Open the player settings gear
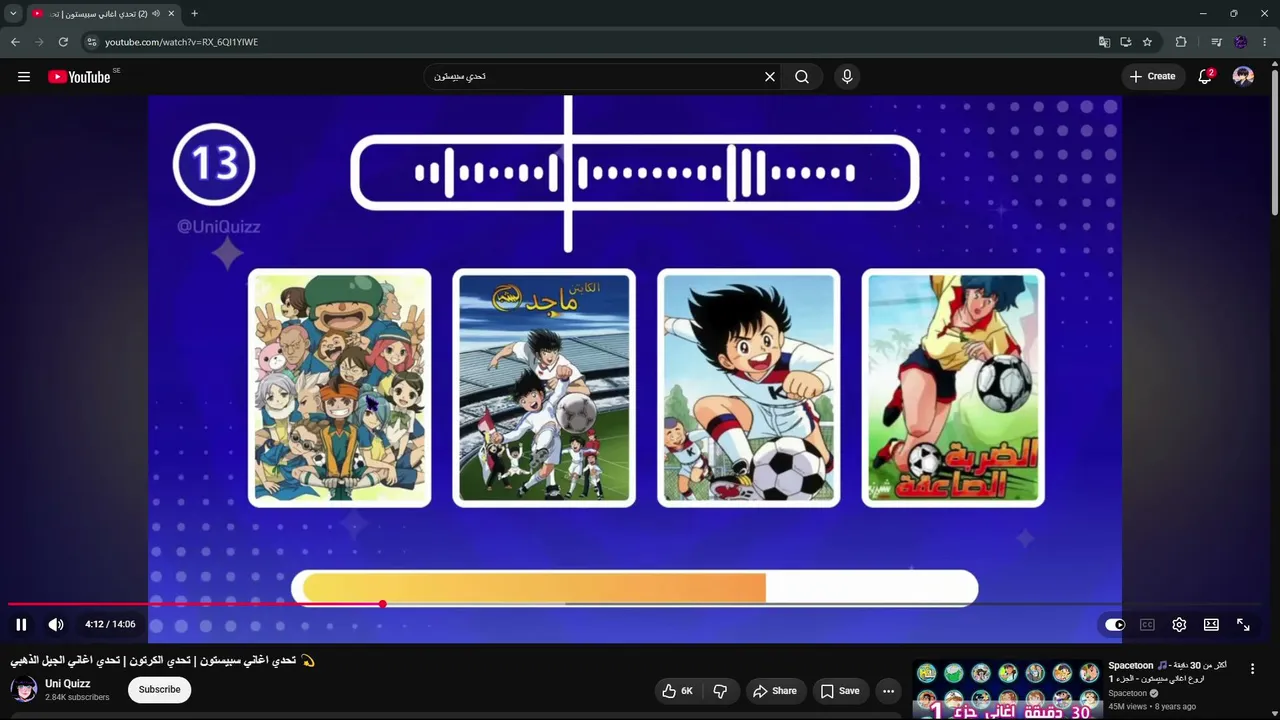The image size is (1280, 720). tap(1179, 625)
